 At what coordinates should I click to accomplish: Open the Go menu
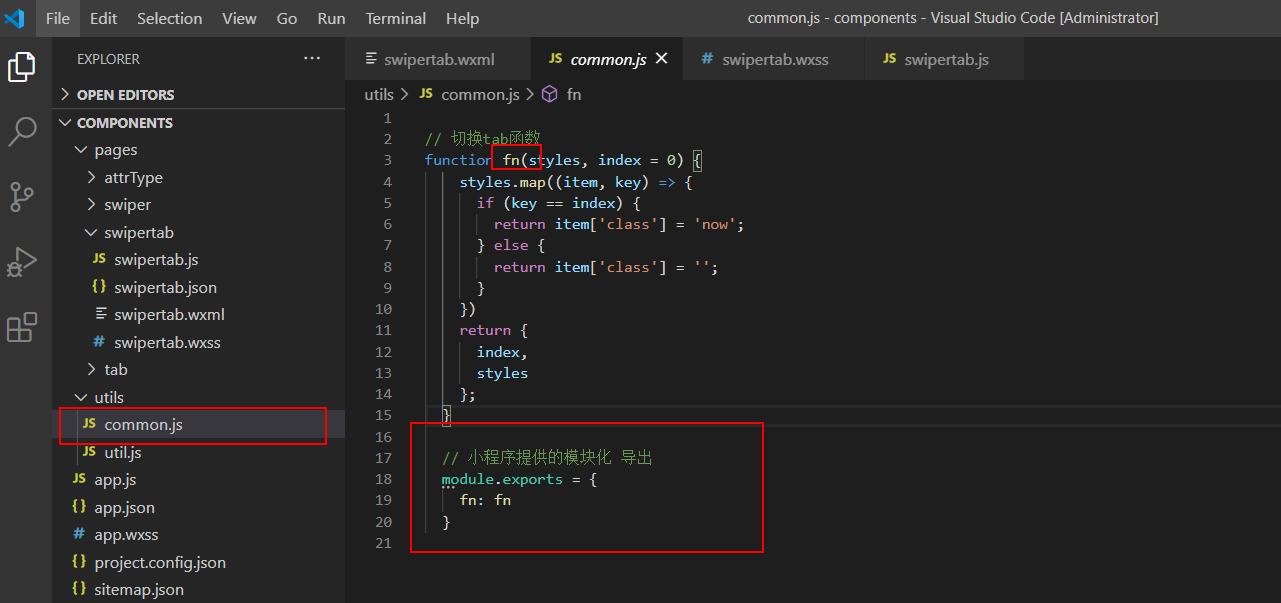coord(287,18)
